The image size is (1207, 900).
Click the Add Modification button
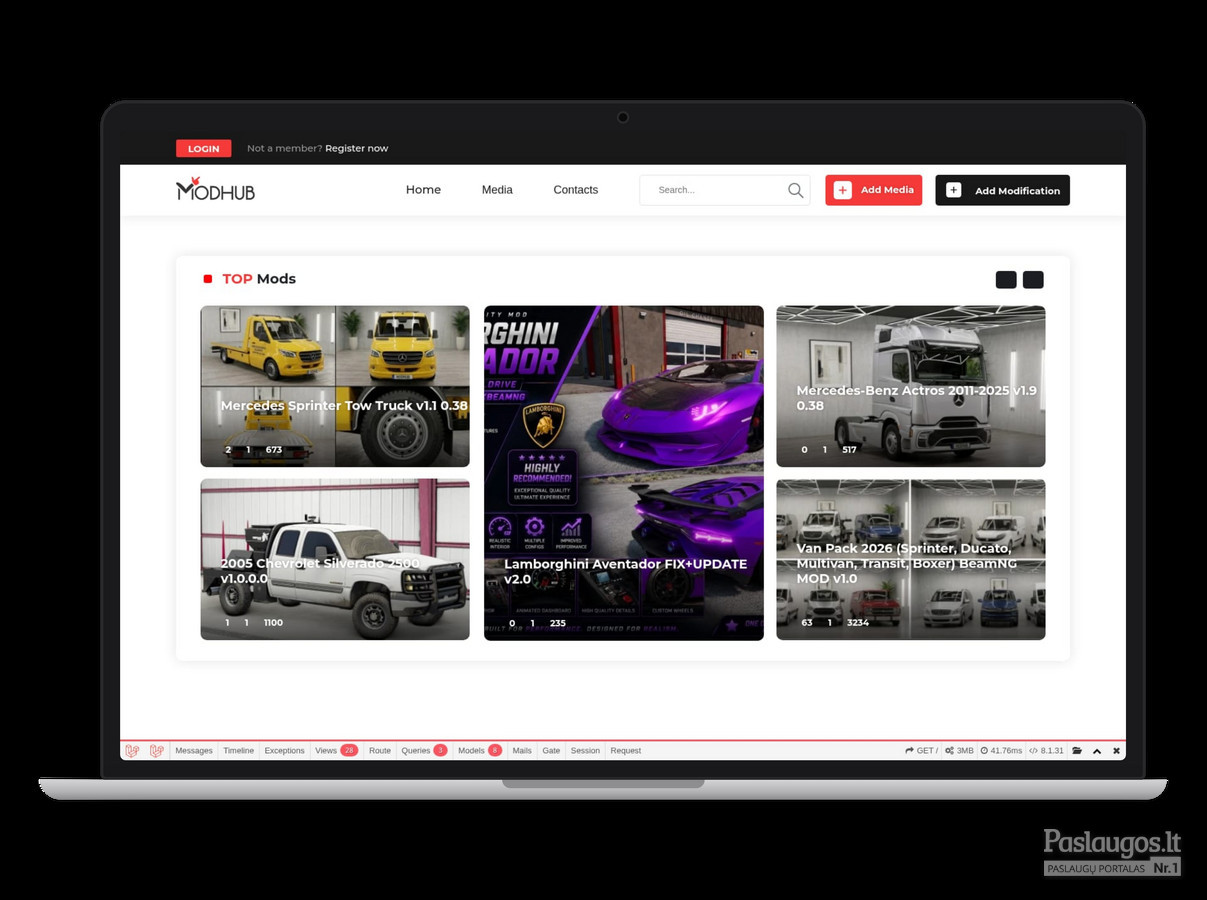pos(1002,190)
